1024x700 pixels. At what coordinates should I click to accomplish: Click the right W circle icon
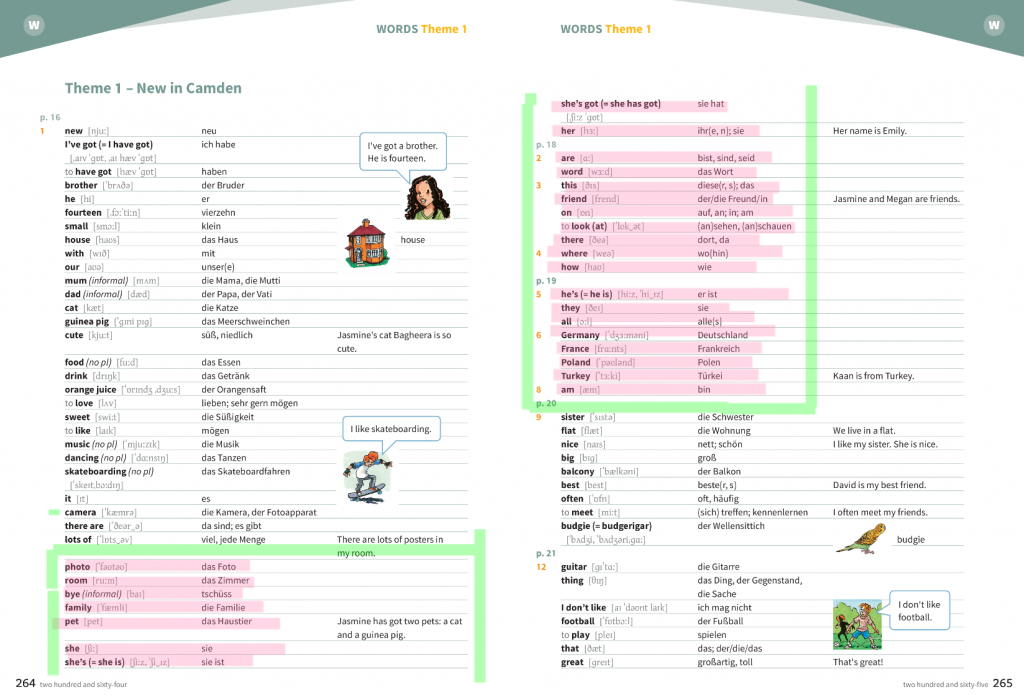tap(993, 25)
